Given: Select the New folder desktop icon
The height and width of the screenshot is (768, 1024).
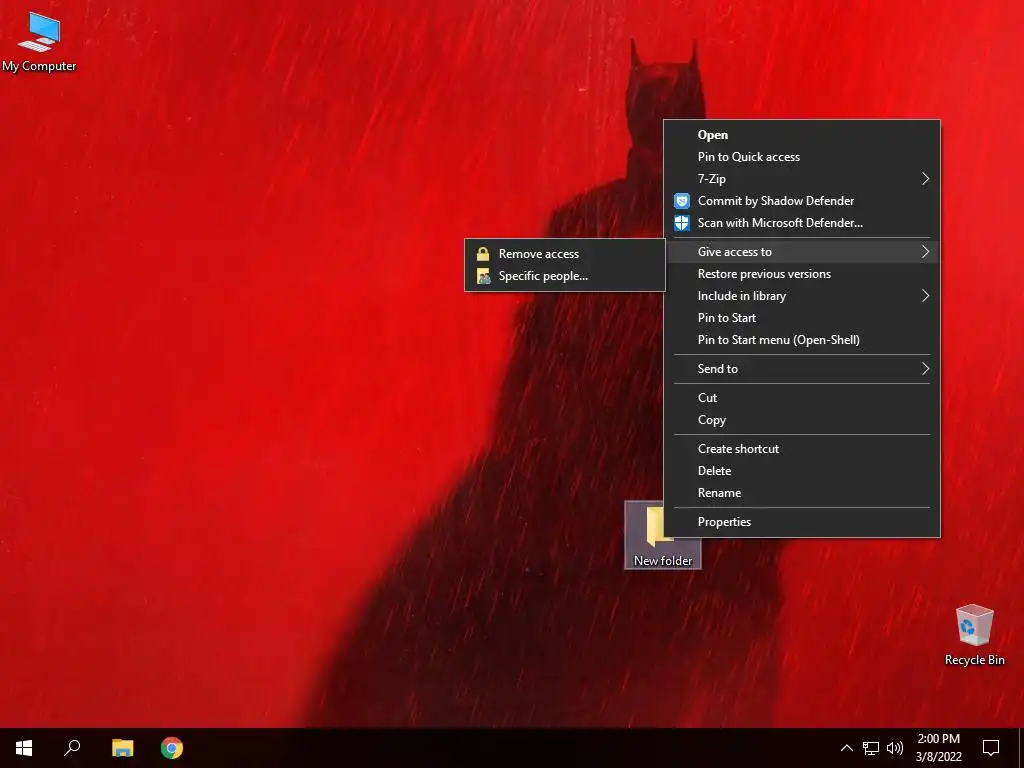Looking at the screenshot, I should [662, 536].
